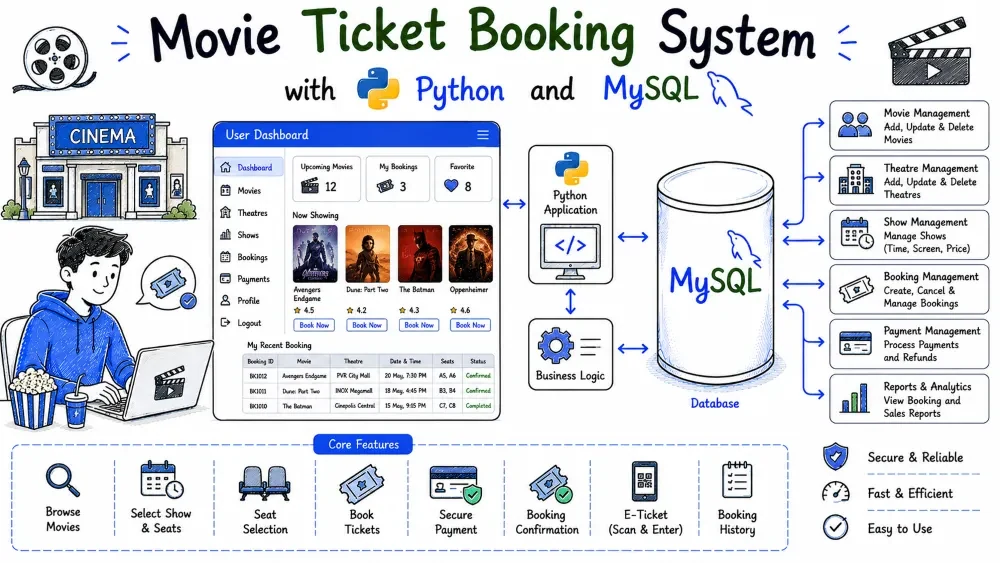The width and height of the screenshot is (1000, 563).
Task: Click the clapperboard icon beside title
Action: click(x=929, y=52)
